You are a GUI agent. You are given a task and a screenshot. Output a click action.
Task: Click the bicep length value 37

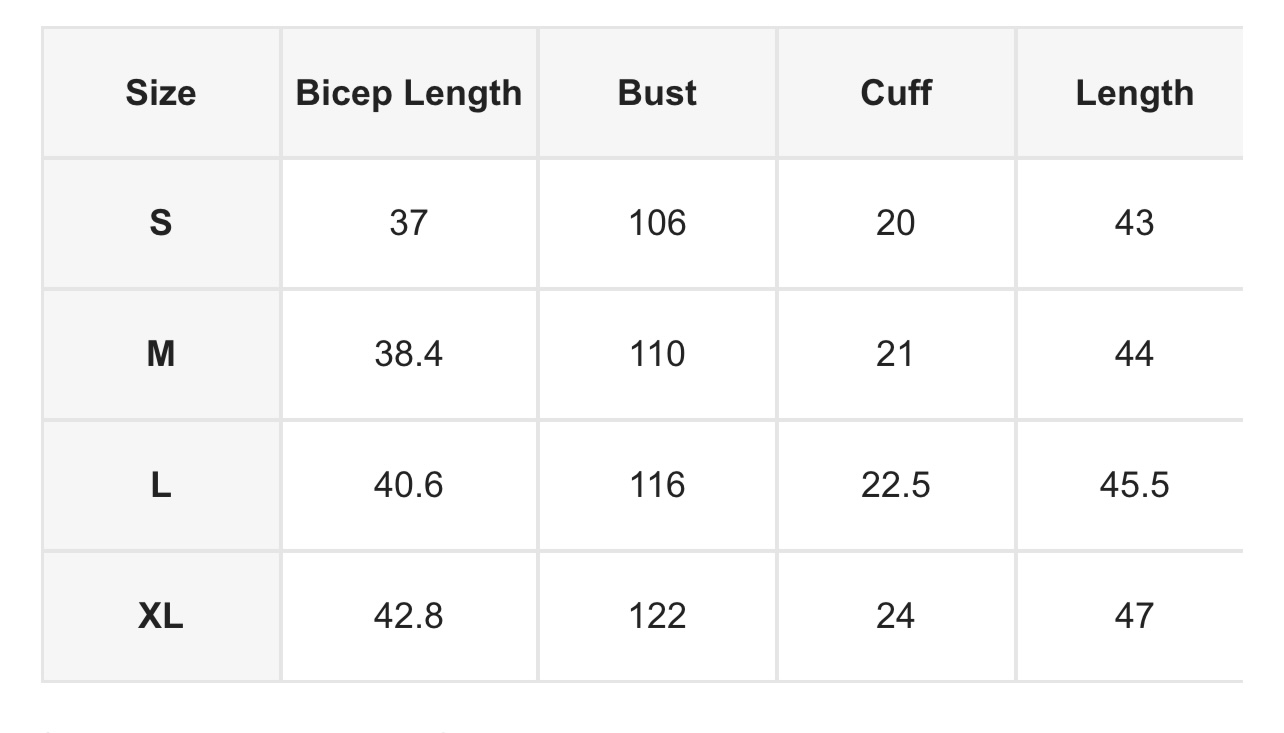(409, 223)
